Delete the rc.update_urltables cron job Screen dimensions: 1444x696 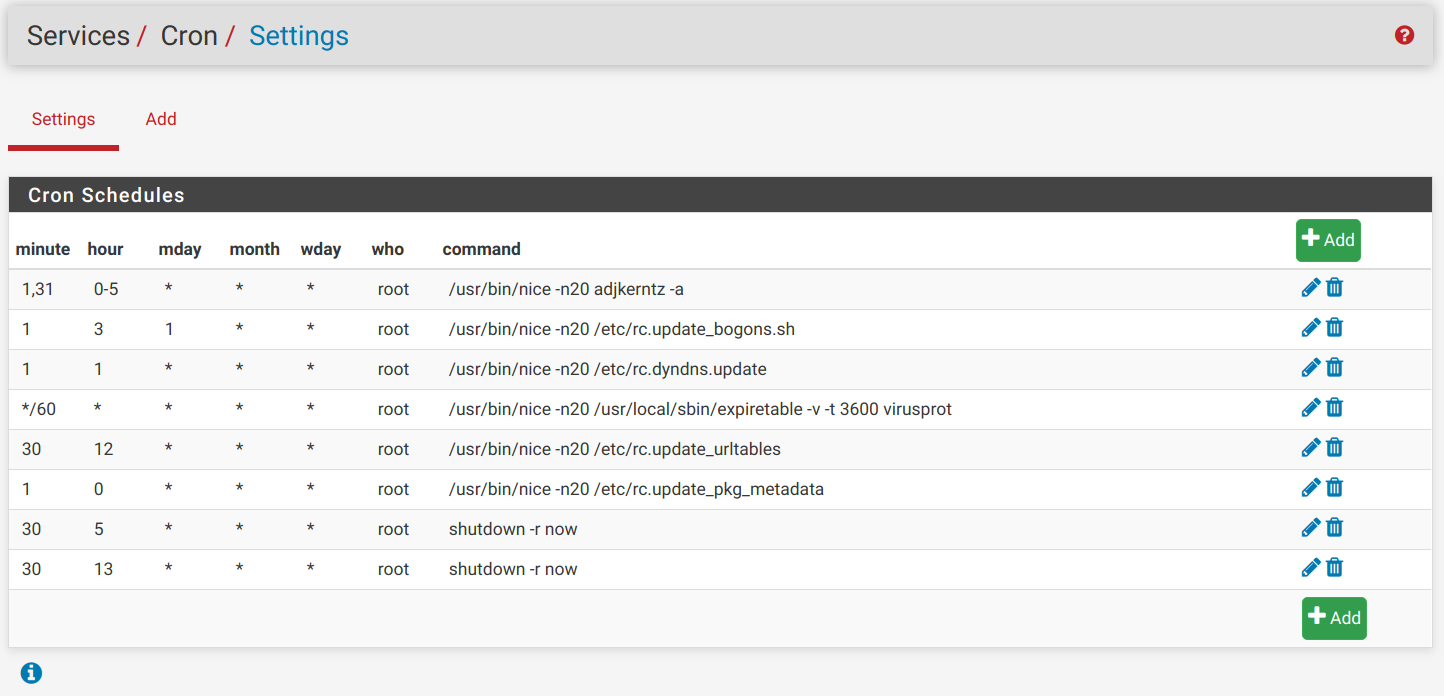click(x=1335, y=448)
